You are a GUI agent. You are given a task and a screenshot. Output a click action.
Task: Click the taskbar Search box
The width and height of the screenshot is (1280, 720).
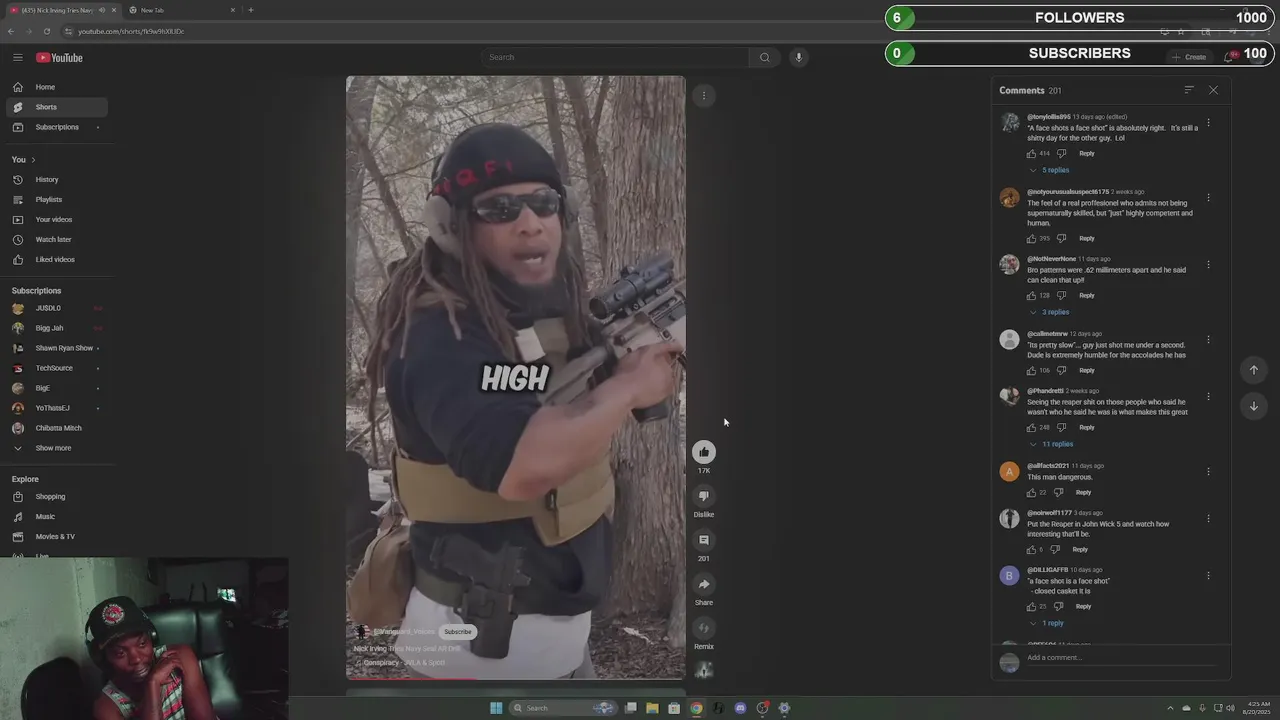(x=565, y=708)
